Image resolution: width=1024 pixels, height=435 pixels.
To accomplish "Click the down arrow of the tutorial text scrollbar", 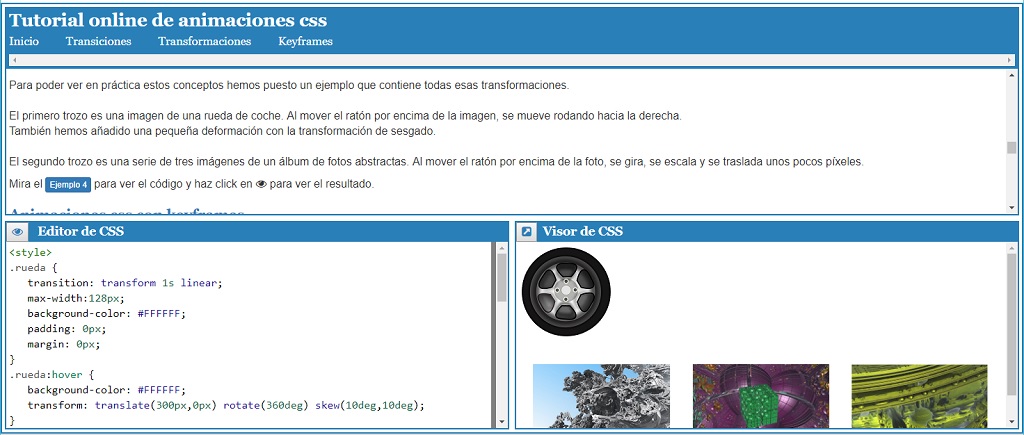I will 1012,208.
